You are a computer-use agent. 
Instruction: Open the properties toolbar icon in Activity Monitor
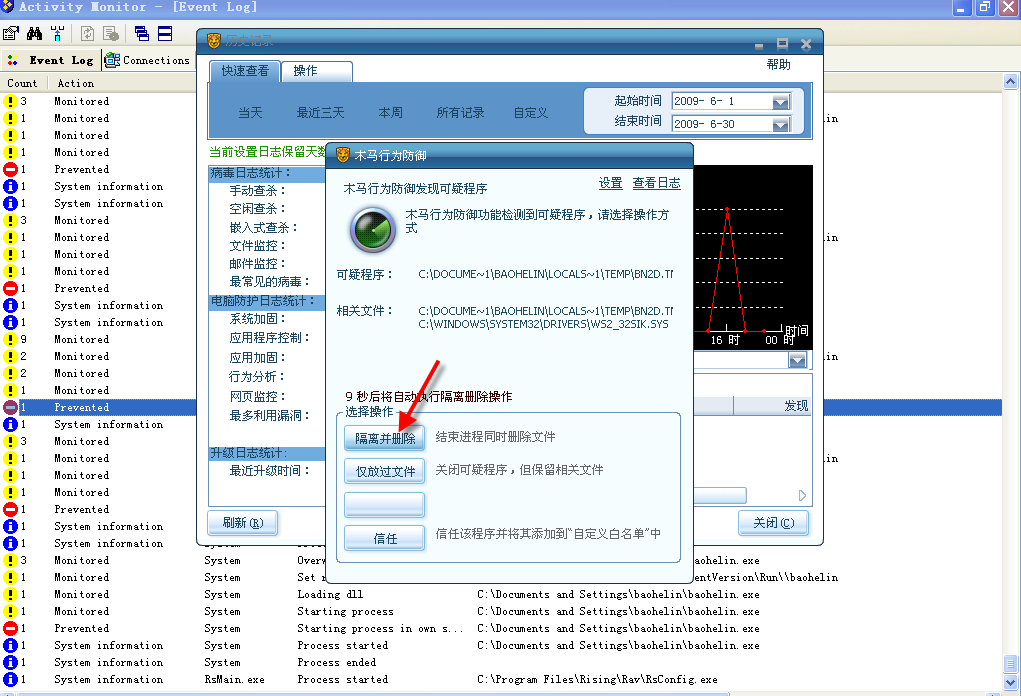click(11, 33)
